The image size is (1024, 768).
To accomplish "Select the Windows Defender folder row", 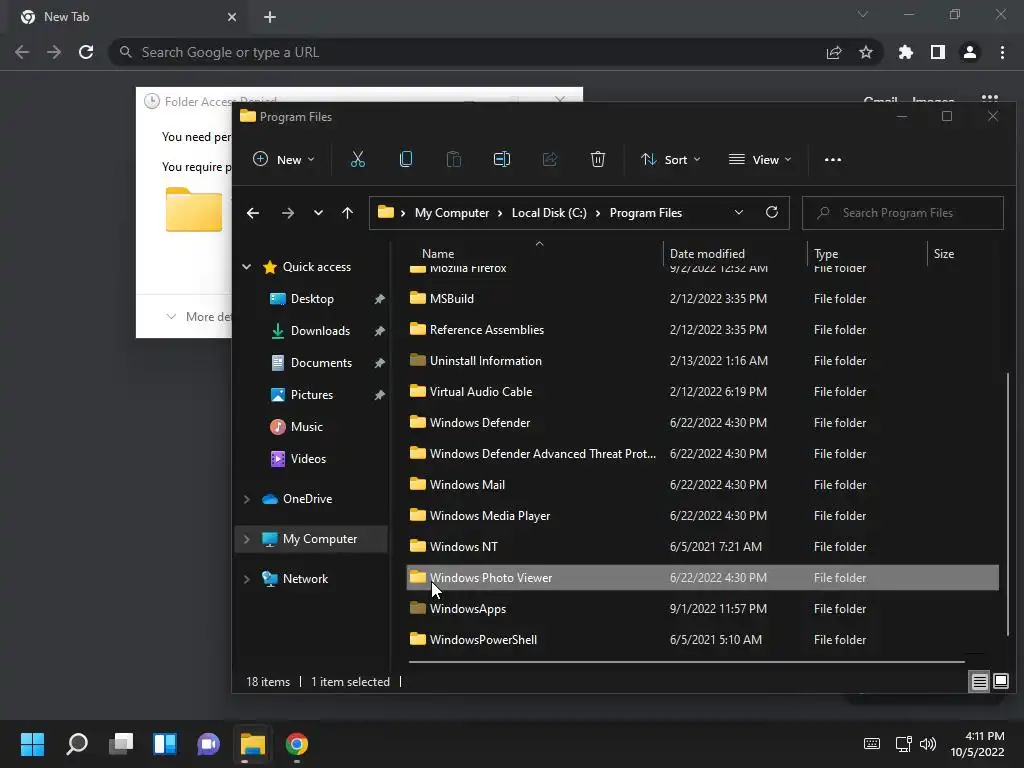I will pos(702,423).
